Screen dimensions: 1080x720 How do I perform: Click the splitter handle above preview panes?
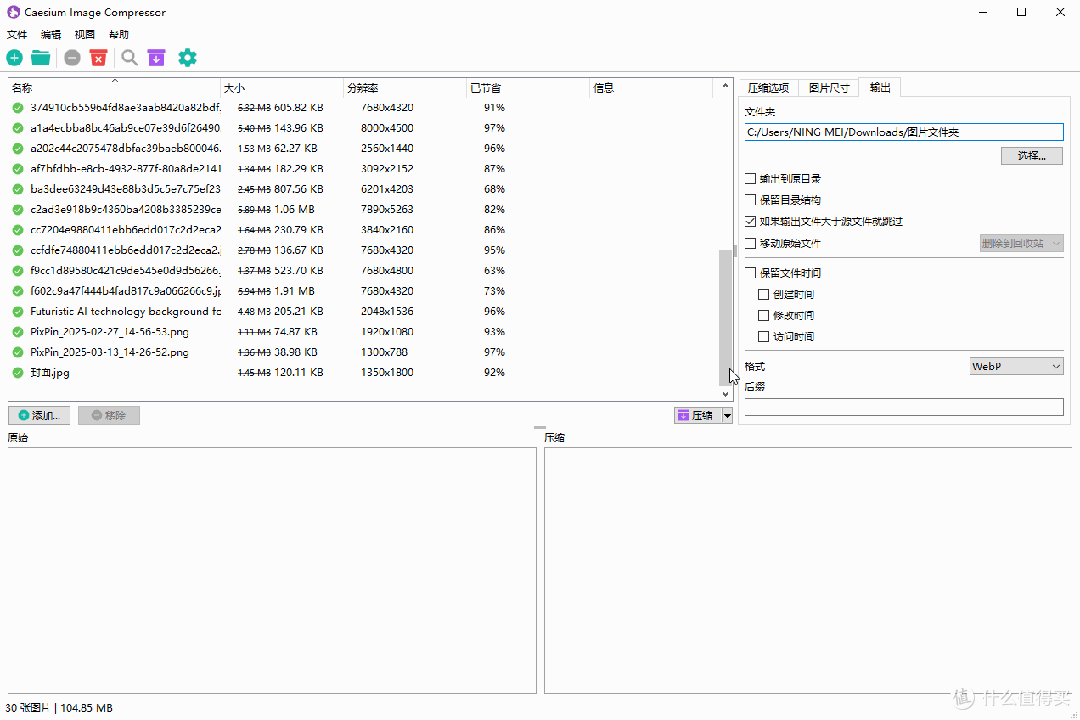click(x=540, y=428)
